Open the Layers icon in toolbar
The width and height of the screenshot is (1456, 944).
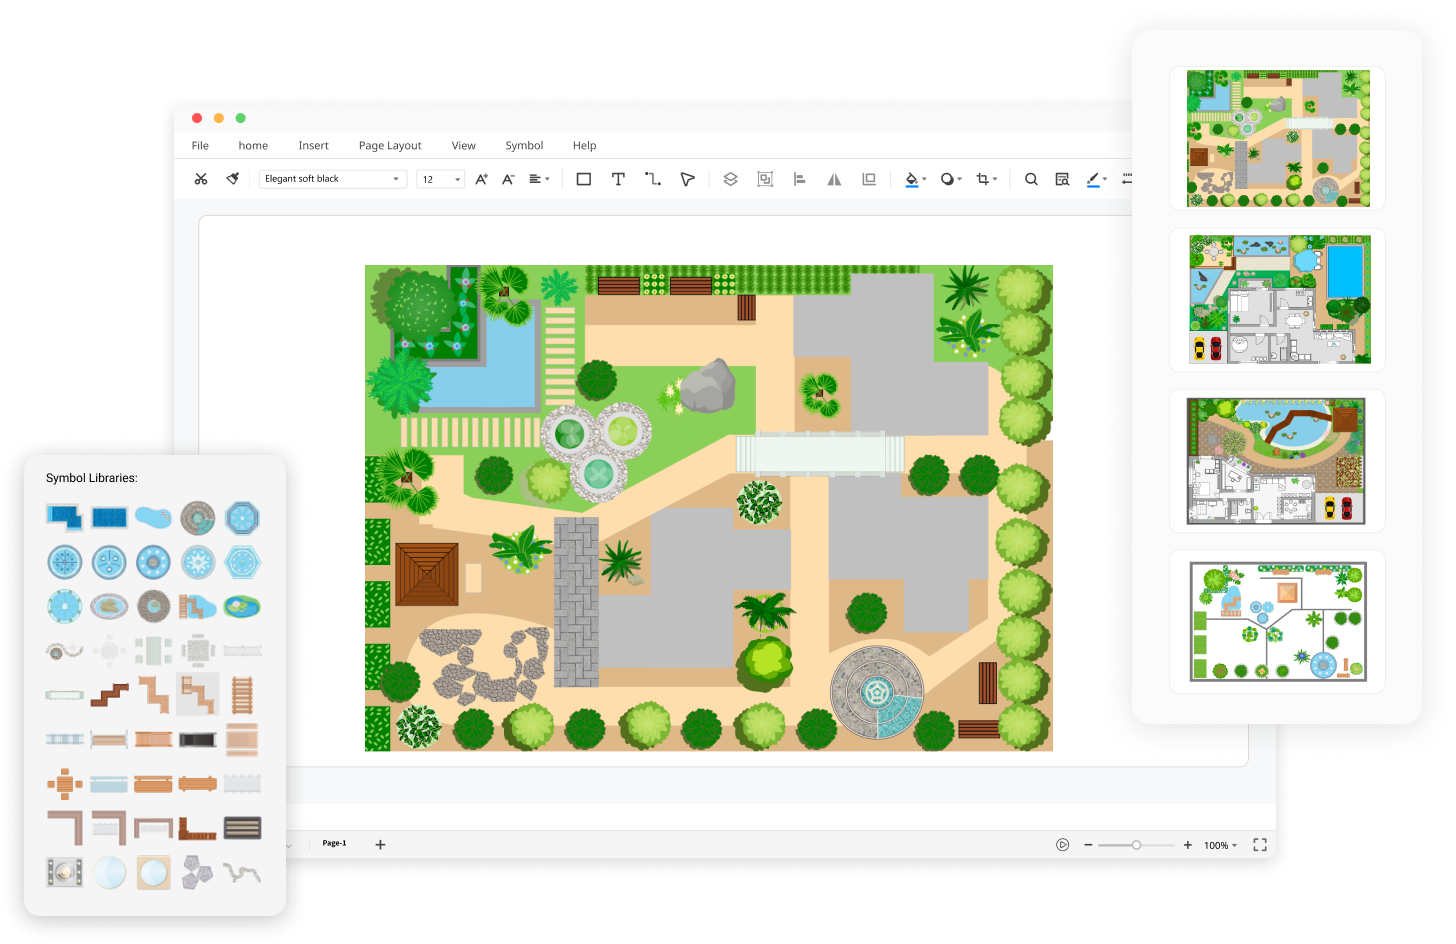point(731,179)
